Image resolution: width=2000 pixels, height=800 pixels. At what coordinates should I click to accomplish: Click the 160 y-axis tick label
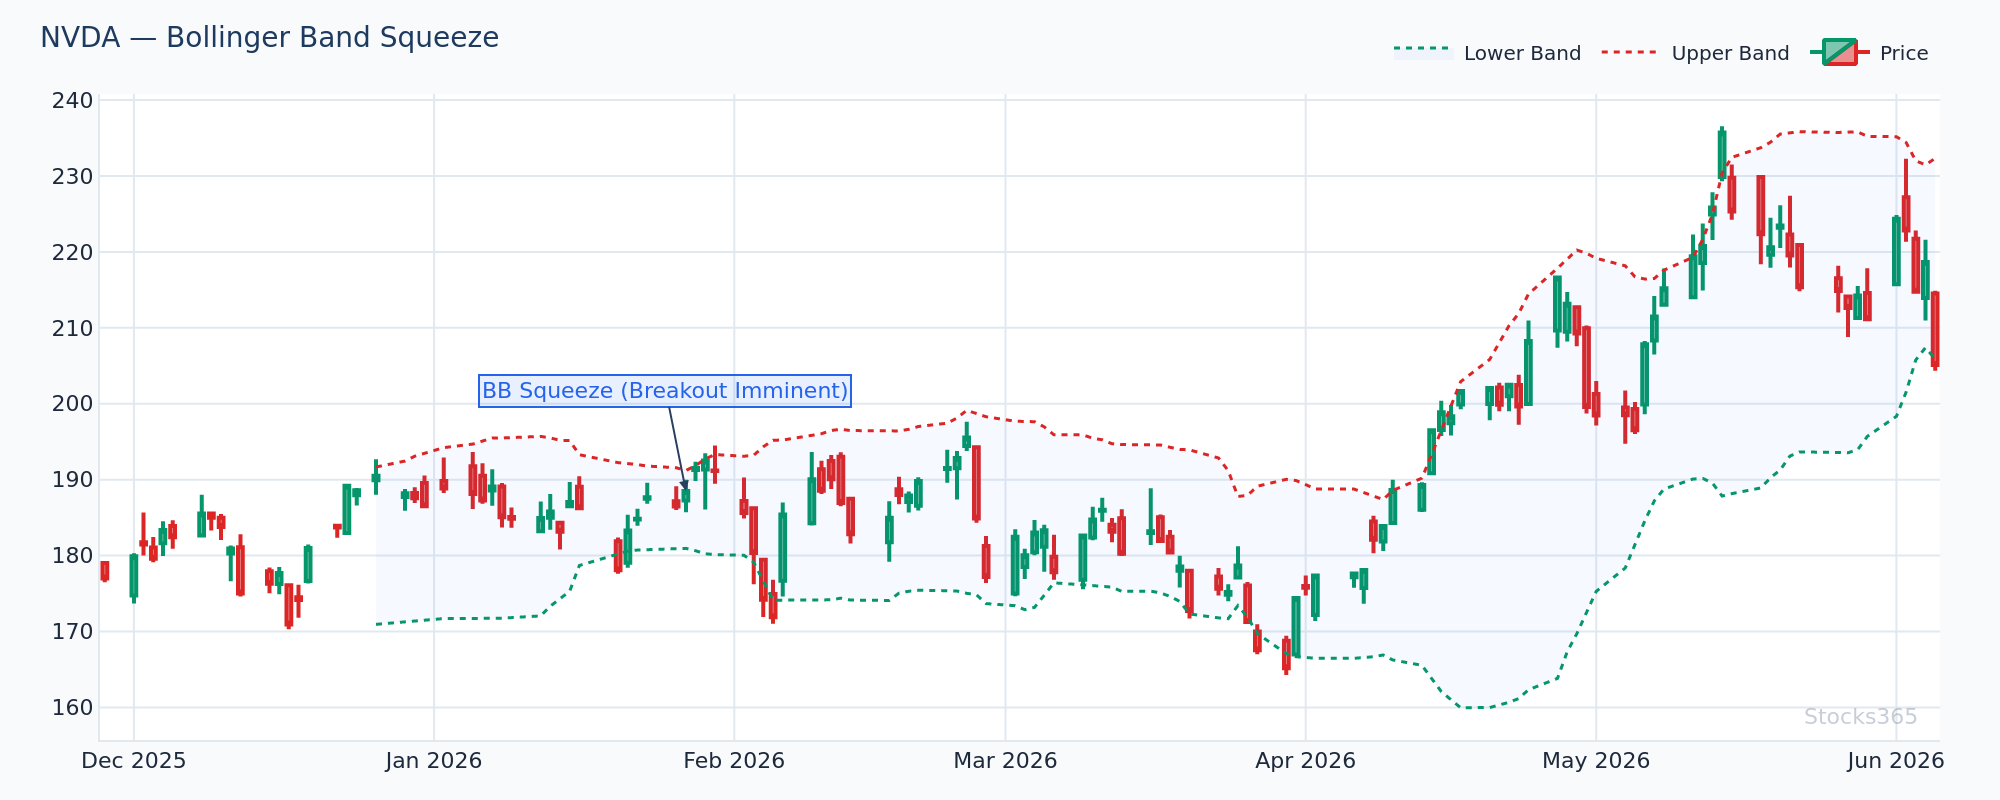73,708
